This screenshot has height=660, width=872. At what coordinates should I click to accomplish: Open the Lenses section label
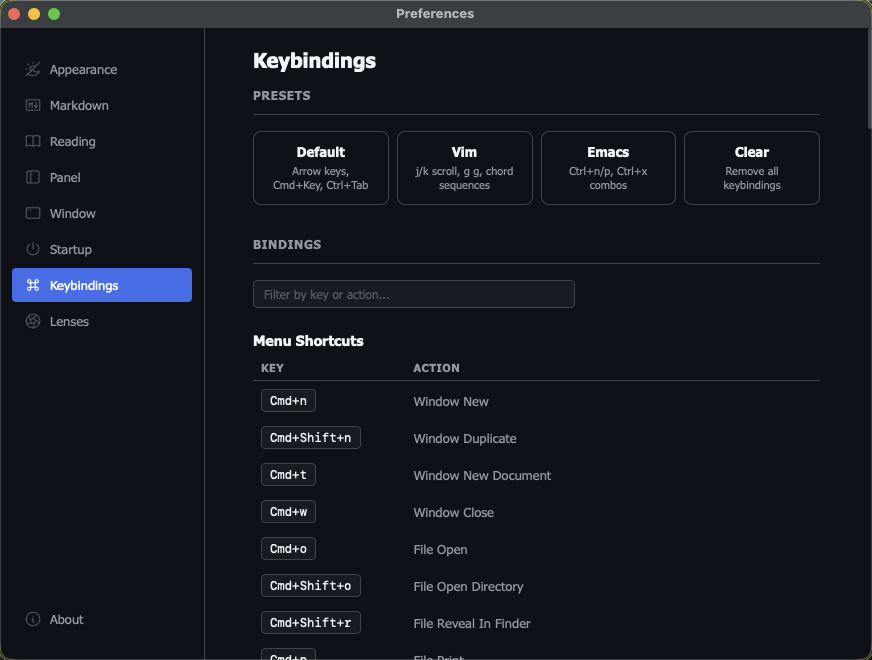click(x=69, y=321)
